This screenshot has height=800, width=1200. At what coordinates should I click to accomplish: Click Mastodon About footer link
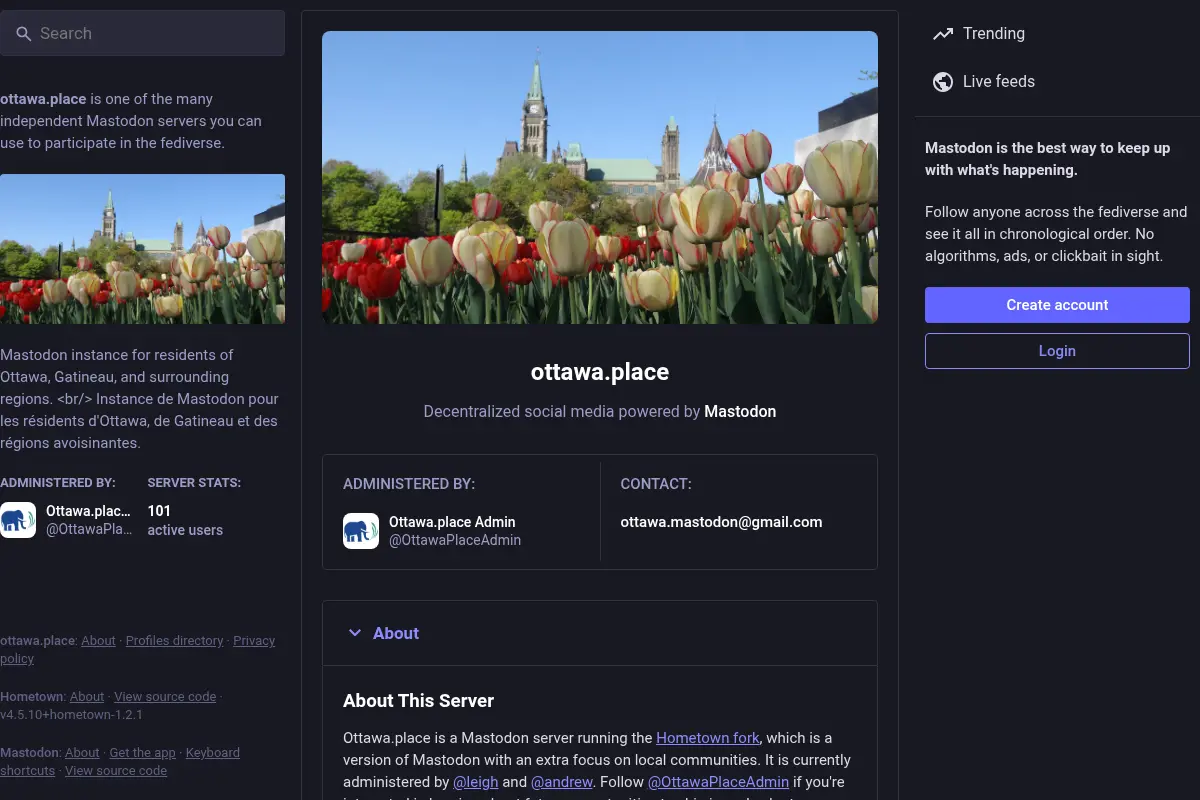(82, 753)
